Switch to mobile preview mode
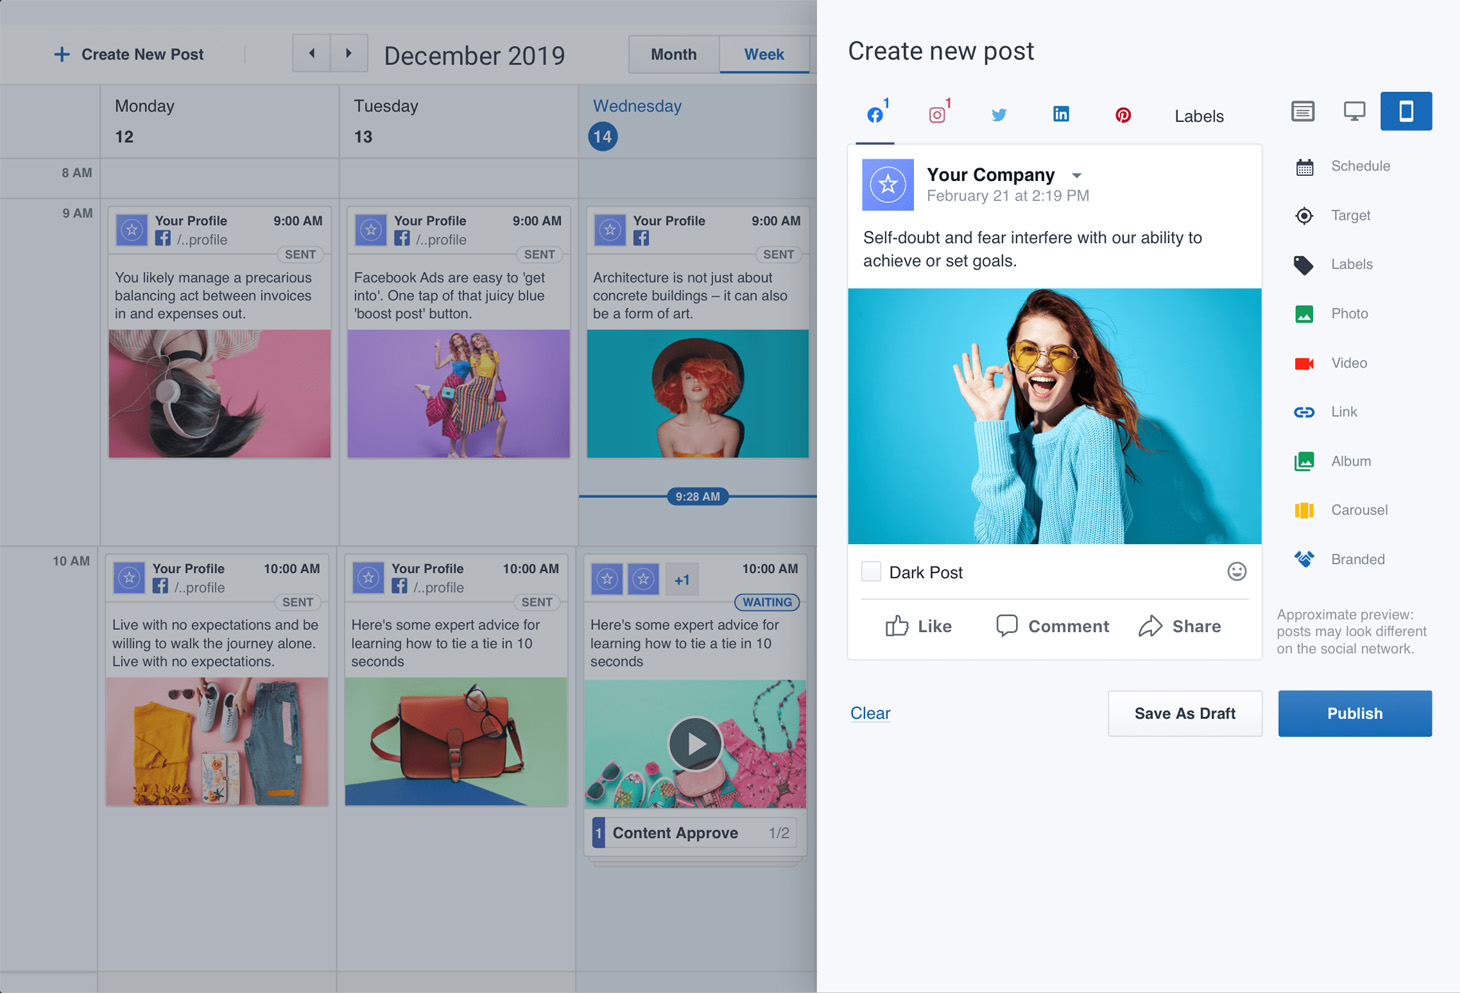1460x994 pixels. tap(1405, 111)
